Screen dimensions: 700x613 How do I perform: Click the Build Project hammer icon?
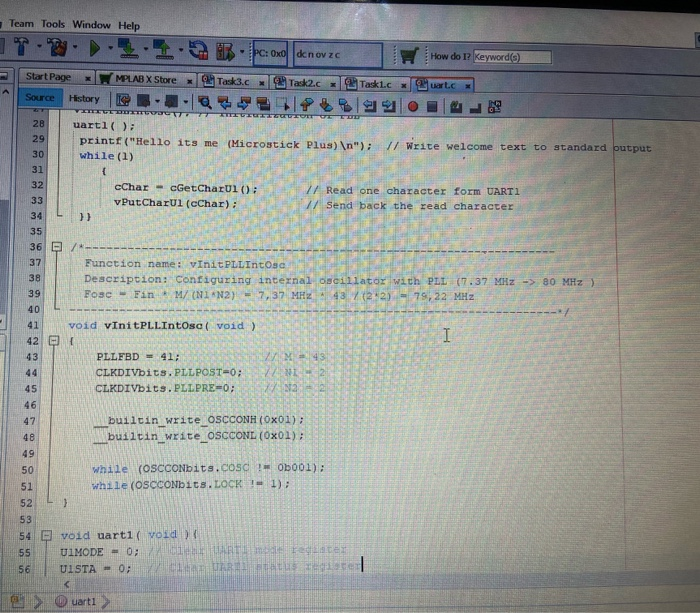tap(21, 46)
